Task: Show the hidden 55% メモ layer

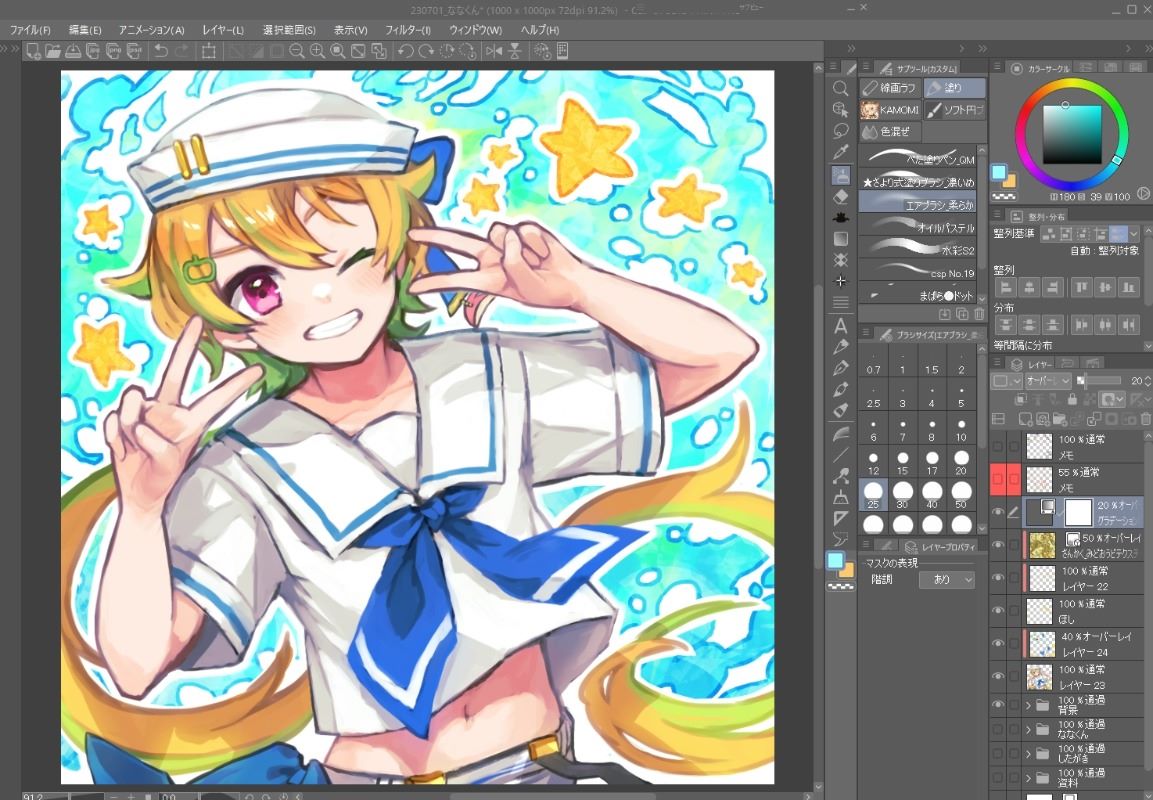Action: point(997,480)
